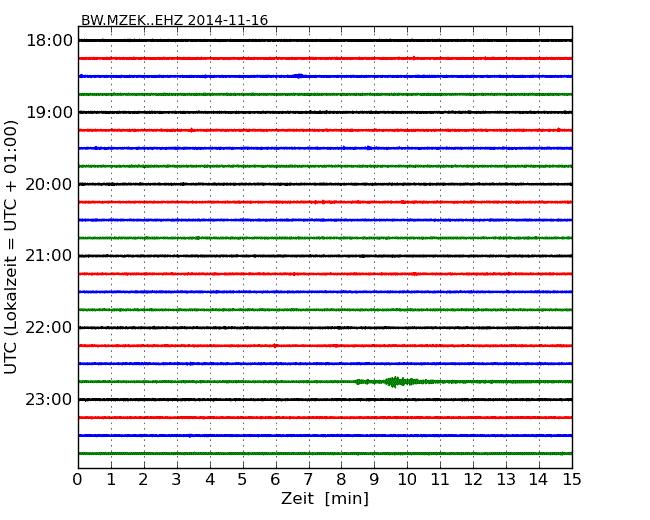Select the 'Zeit [min]' x-axis label
The height and width of the screenshot is (520, 650).
click(x=324, y=499)
